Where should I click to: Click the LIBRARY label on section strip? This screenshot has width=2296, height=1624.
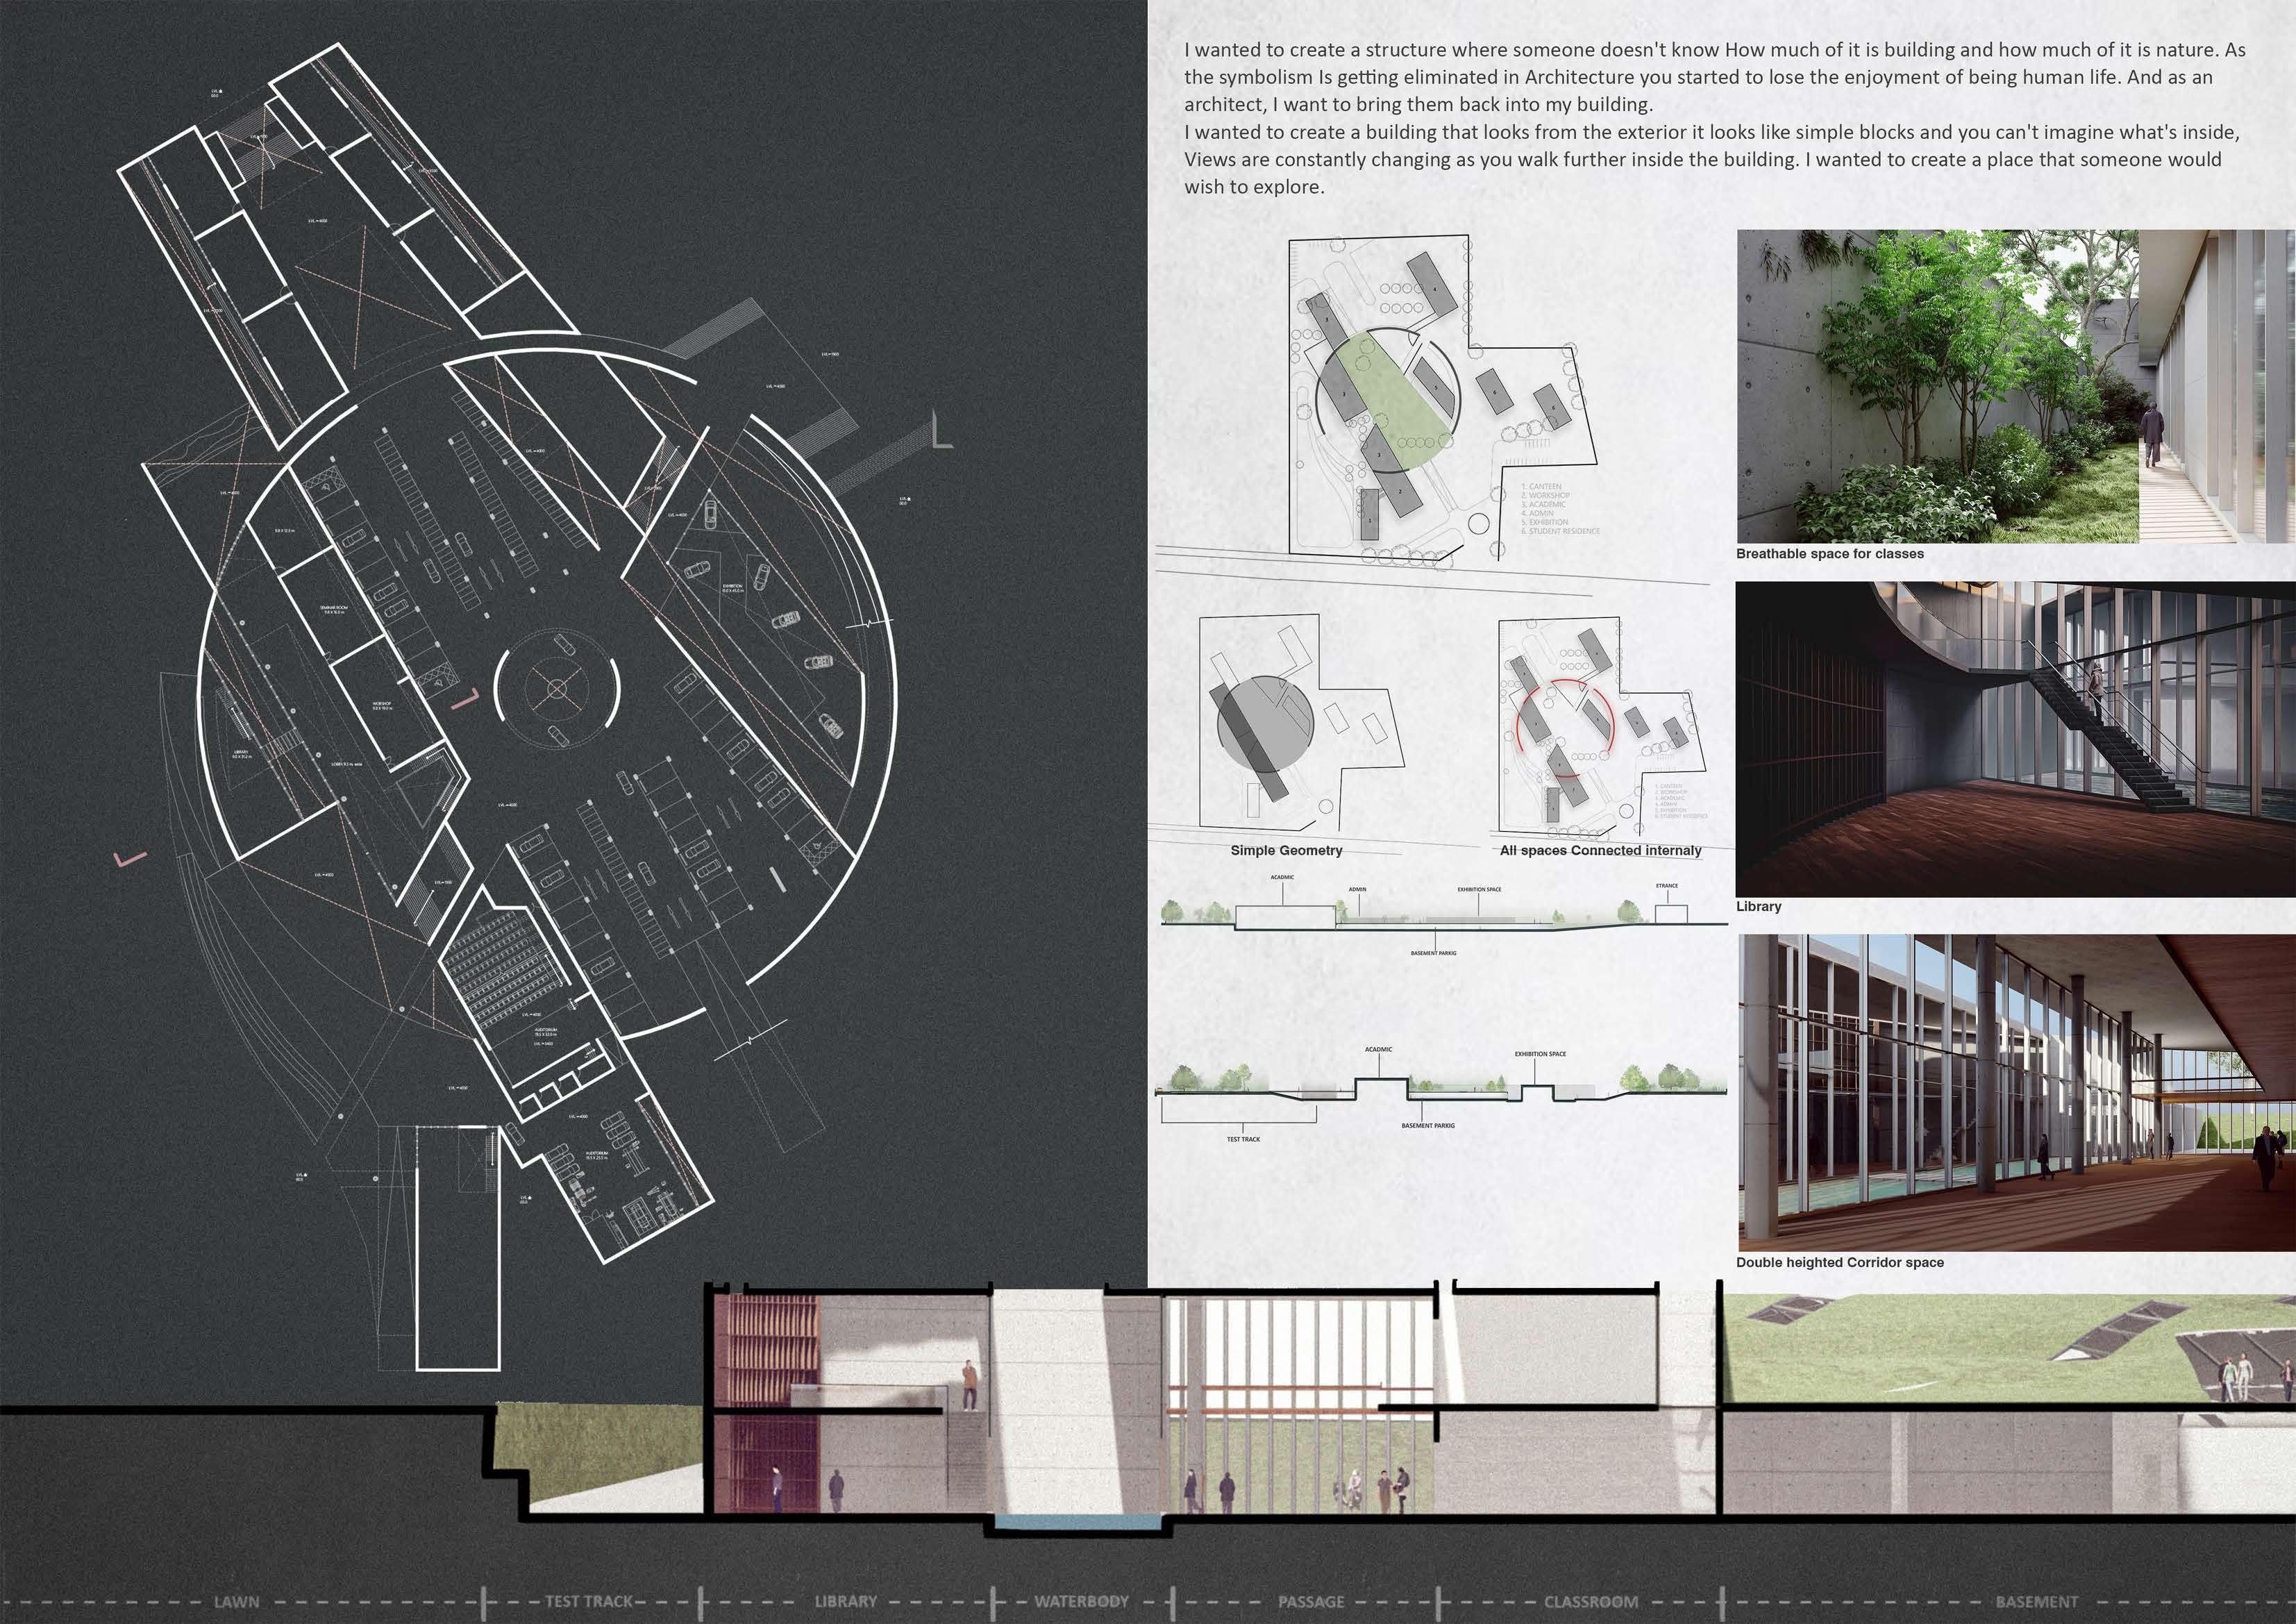coord(845,1601)
